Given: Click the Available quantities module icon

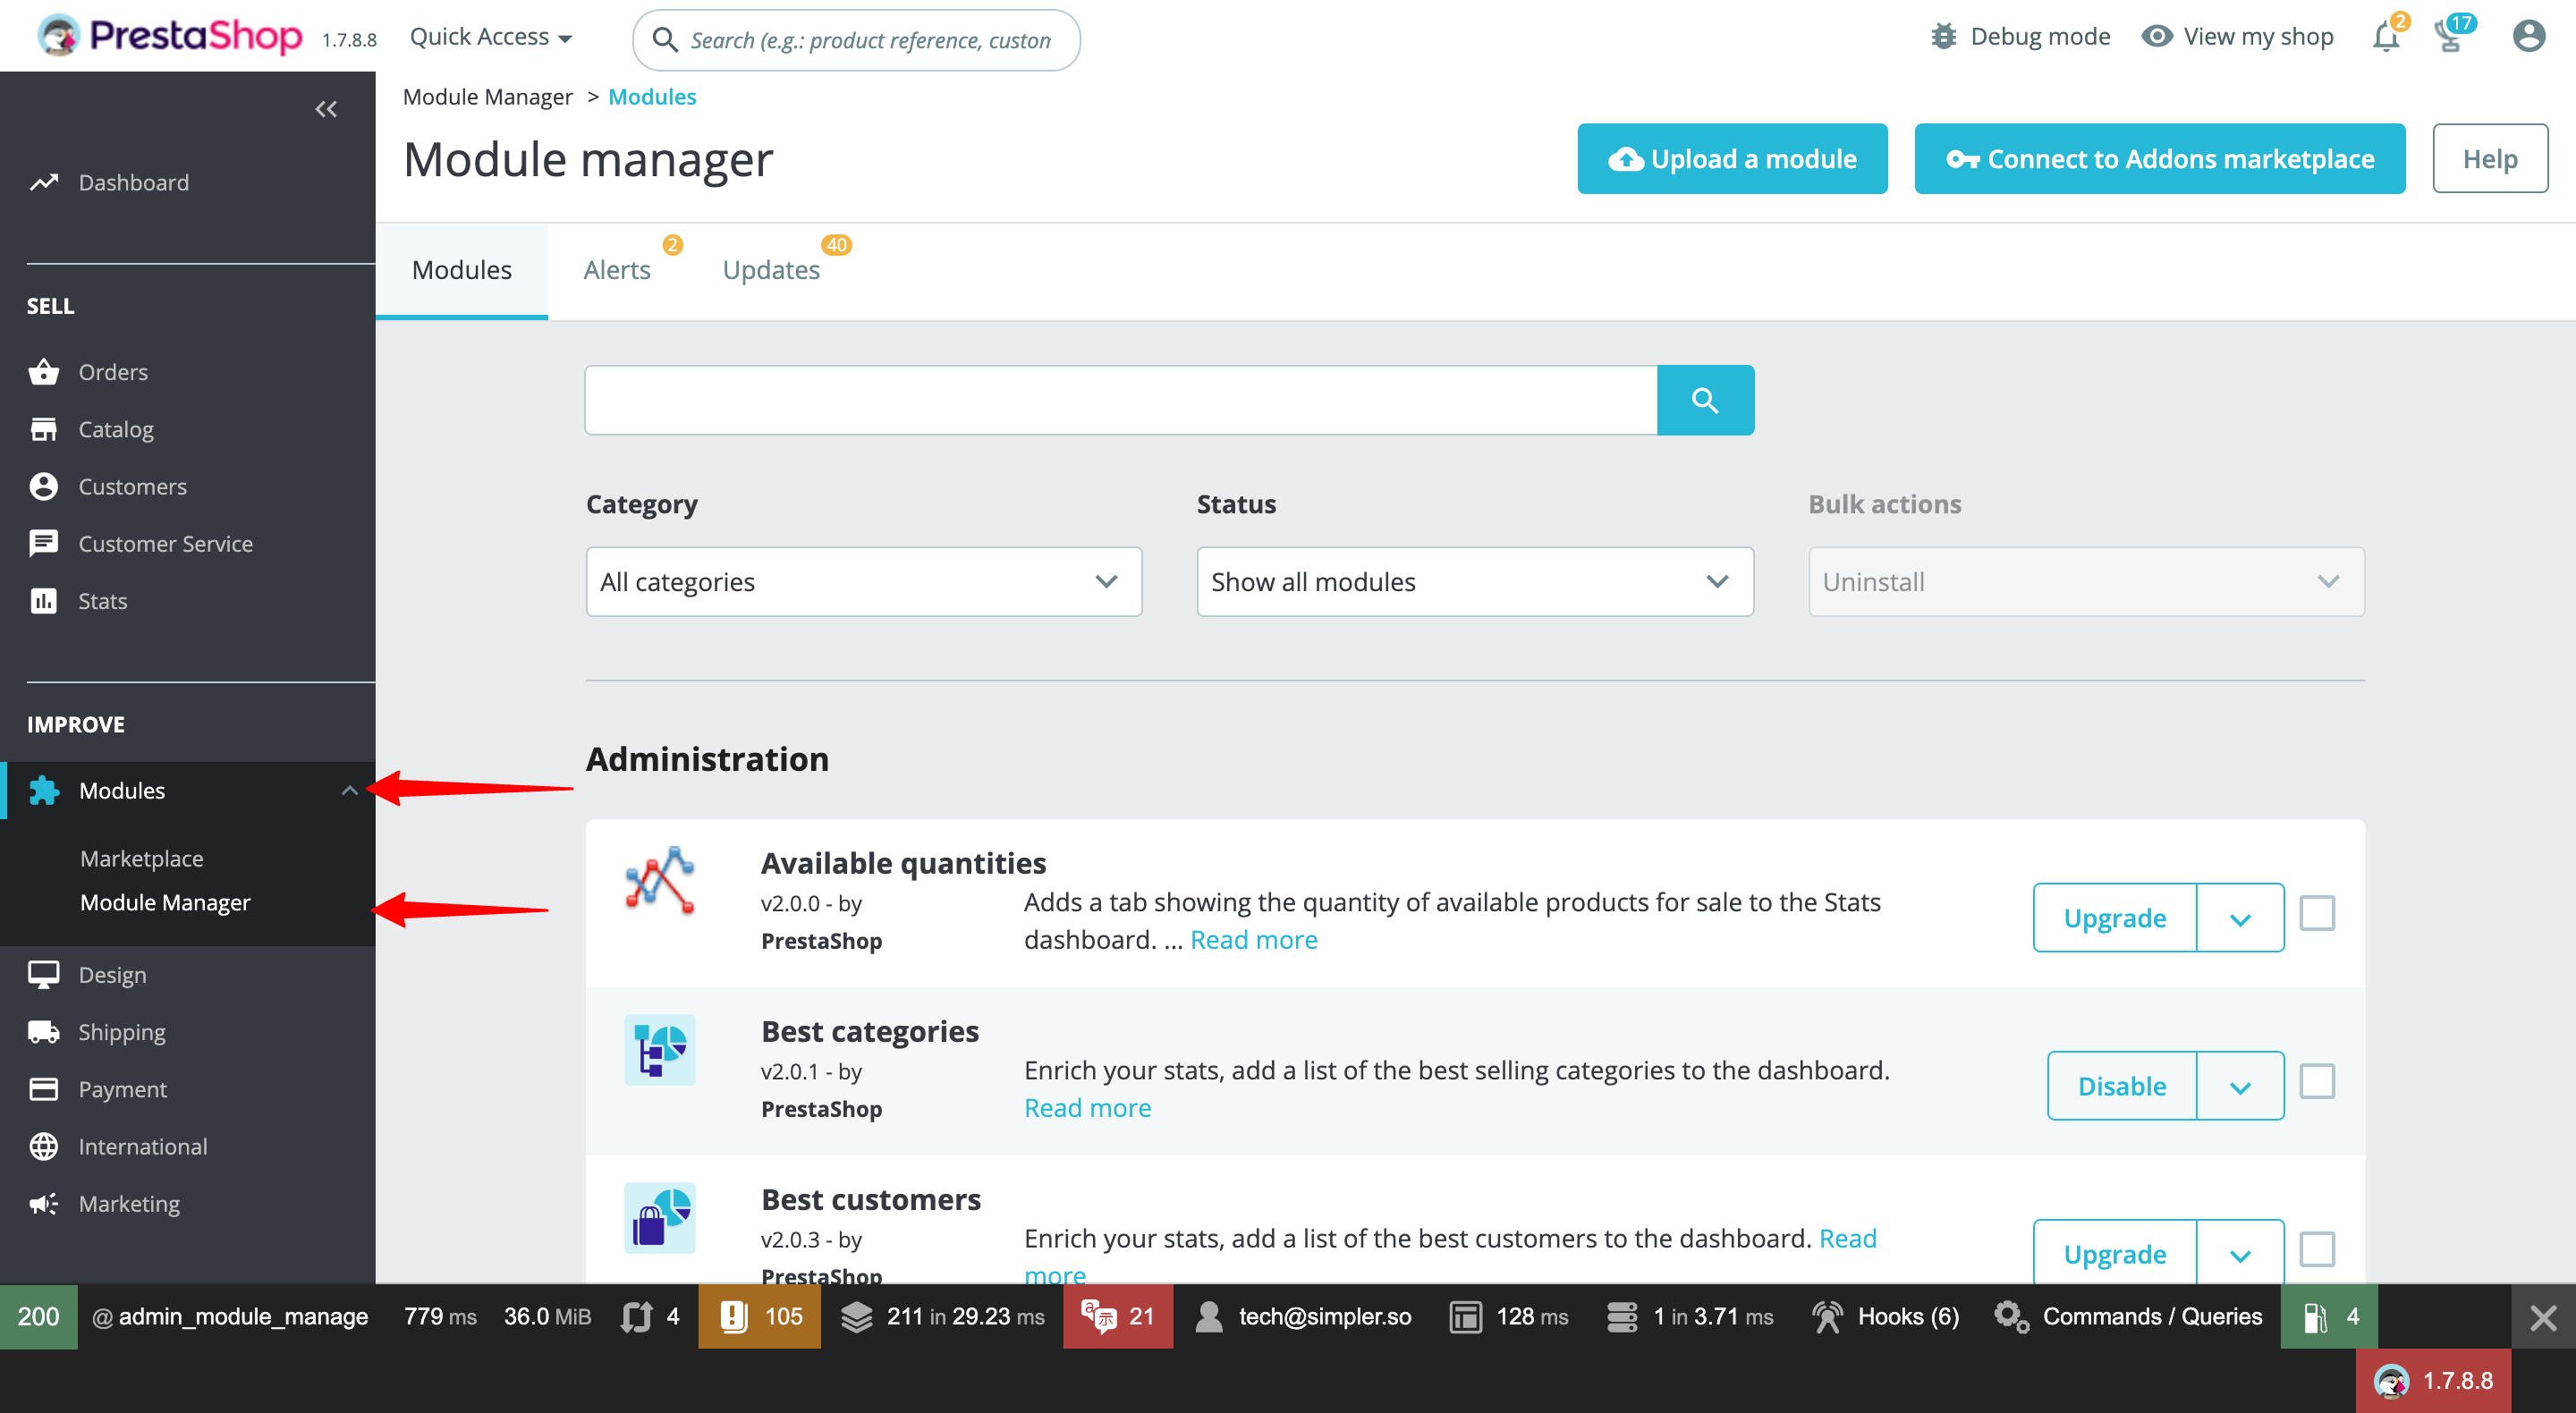Looking at the screenshot, I should click(x=660, y=880).
